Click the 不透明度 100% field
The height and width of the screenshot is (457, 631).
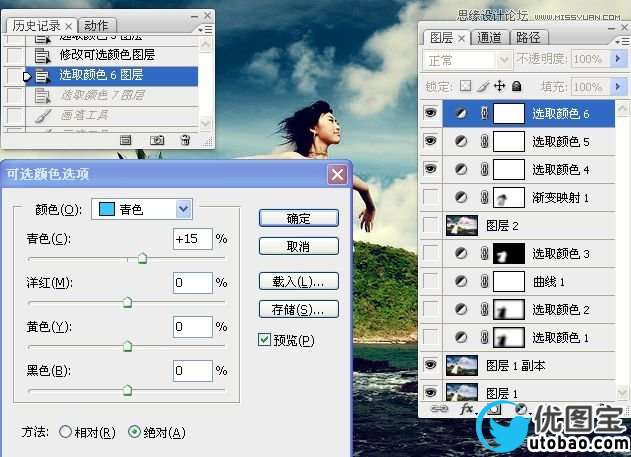[x=590, y=59]
